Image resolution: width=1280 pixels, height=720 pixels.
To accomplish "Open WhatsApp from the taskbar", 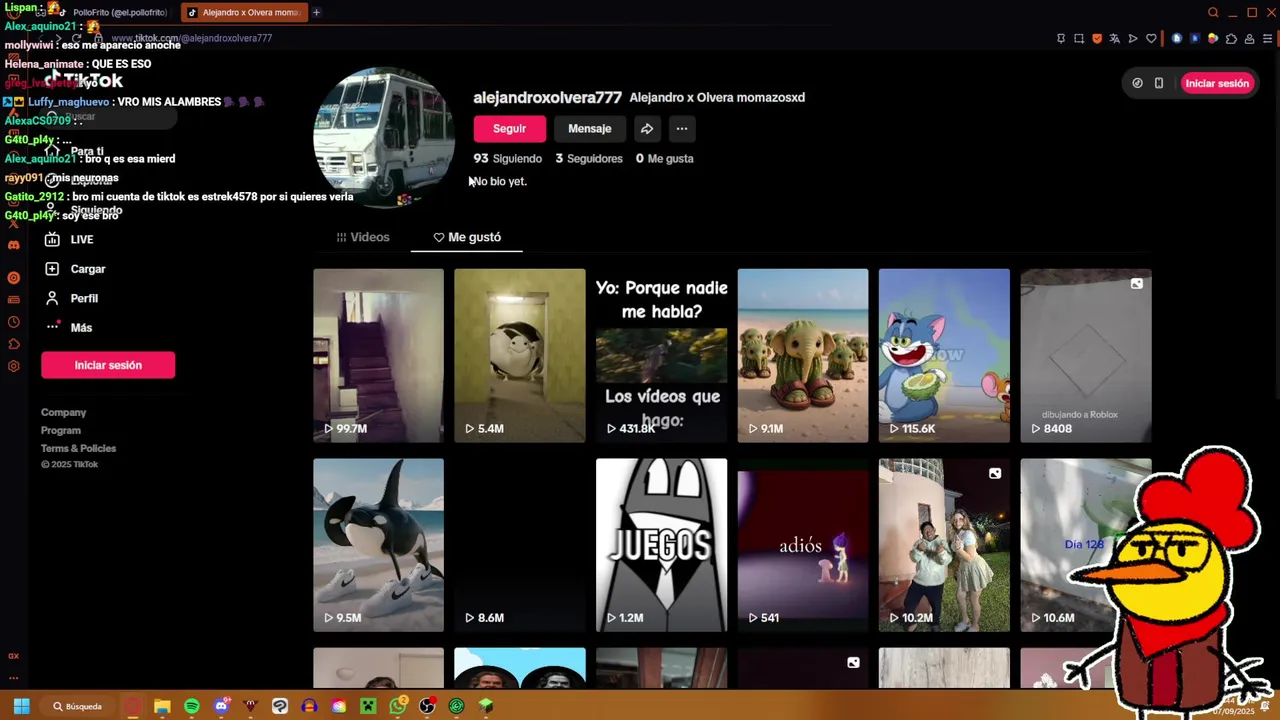I will click(398, 706).
